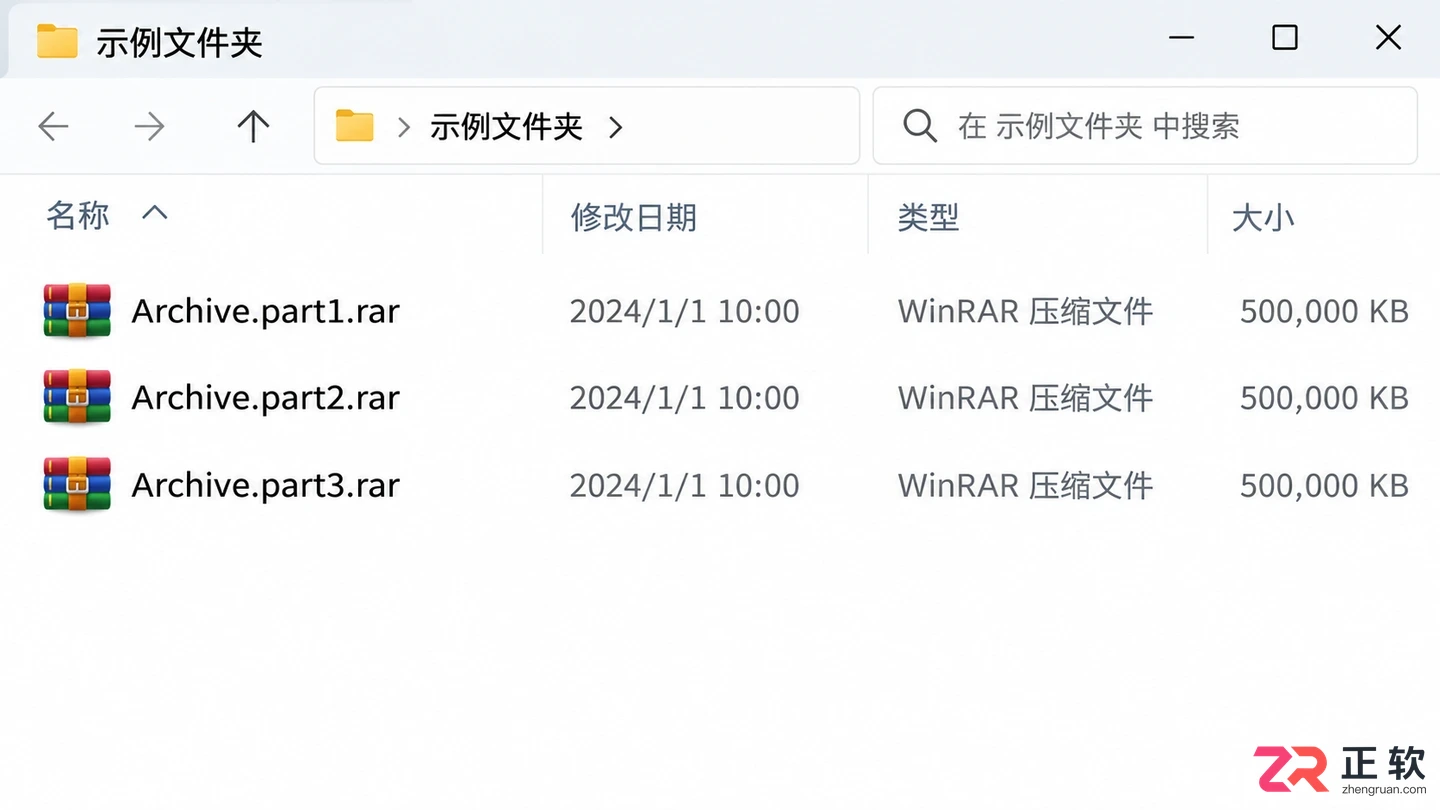Click WinRAR 压缩文件 type of Archive.part1.rar
Screen dimensions: 1440x810
(x=1026, y=312)
